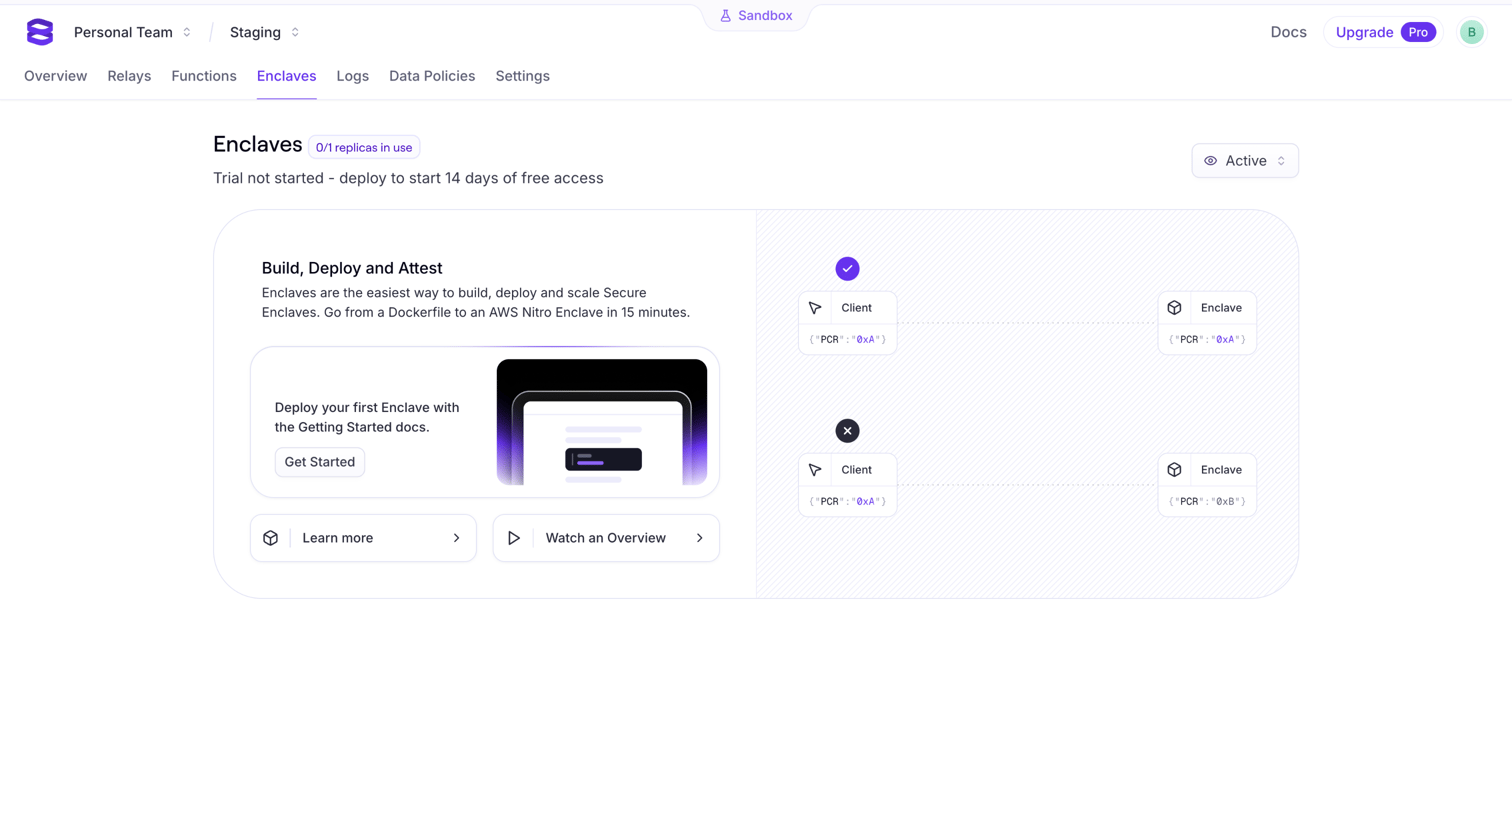Switch to the Overview tab
The height and width of the screenshot is (814, 1512).
(56, 76)
